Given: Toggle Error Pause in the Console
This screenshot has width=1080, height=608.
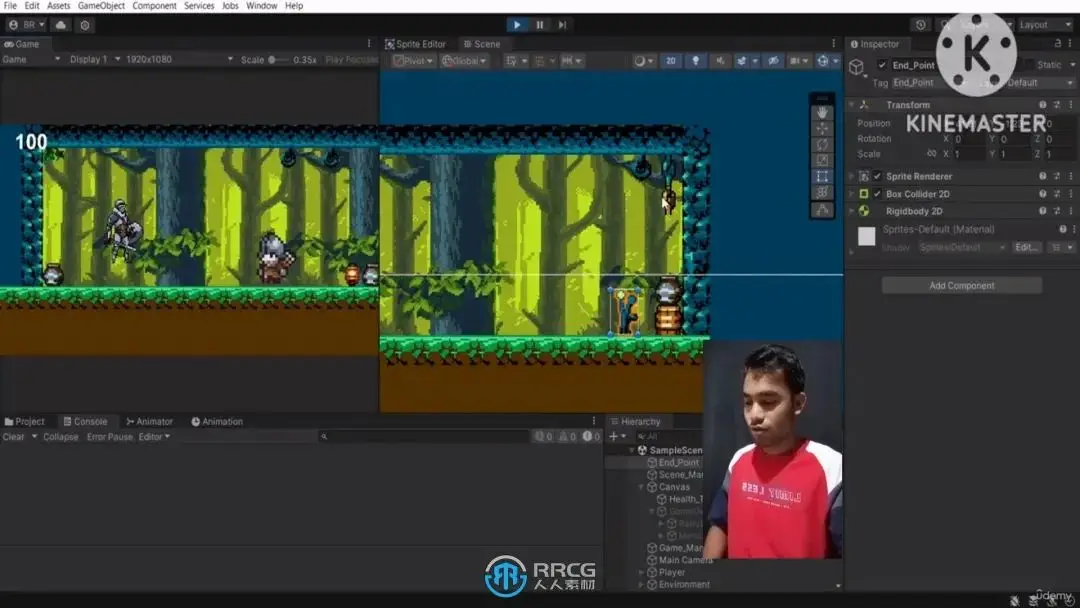Looking at the screenshot, I should [x=110, y=437].
